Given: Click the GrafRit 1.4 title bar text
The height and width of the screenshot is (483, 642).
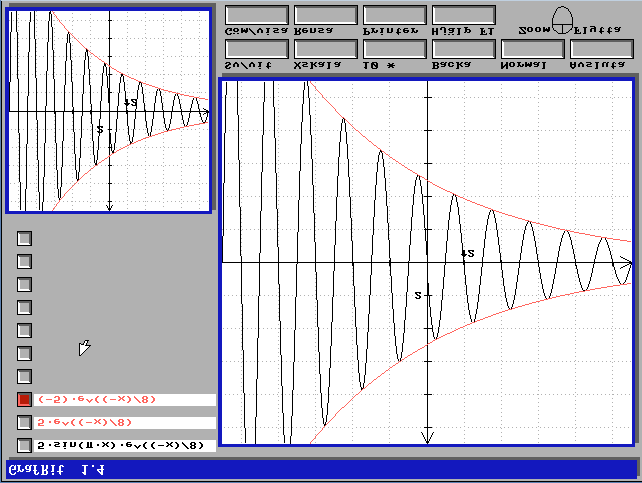Looking at the screenshot, I should pos(57,470).
